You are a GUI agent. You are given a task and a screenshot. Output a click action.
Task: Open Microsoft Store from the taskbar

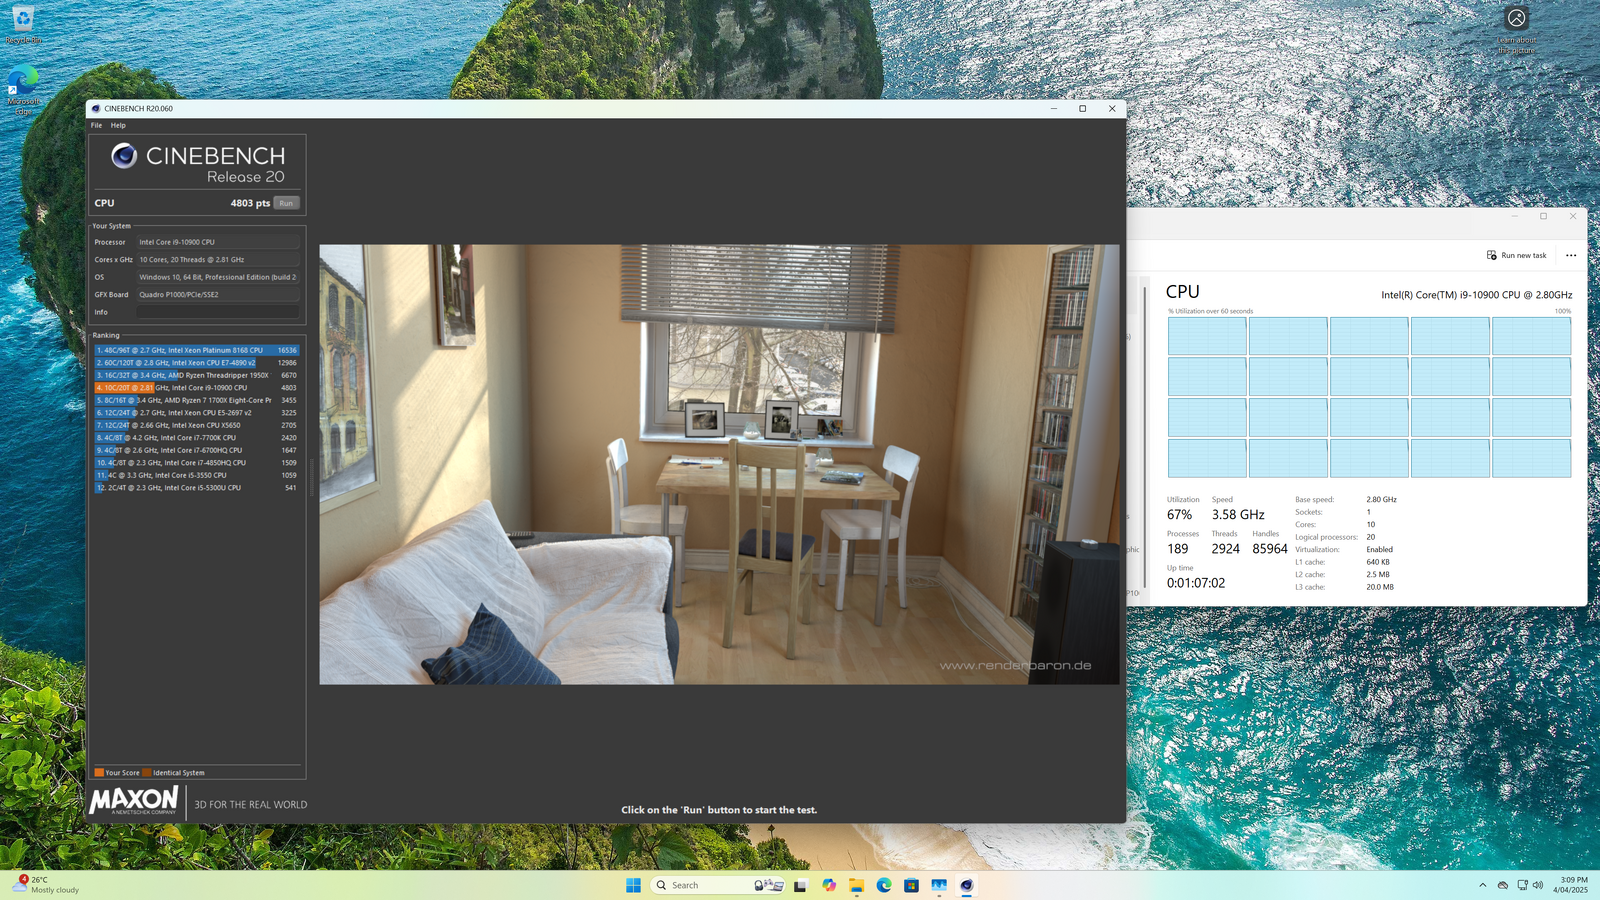pos(911,885)
